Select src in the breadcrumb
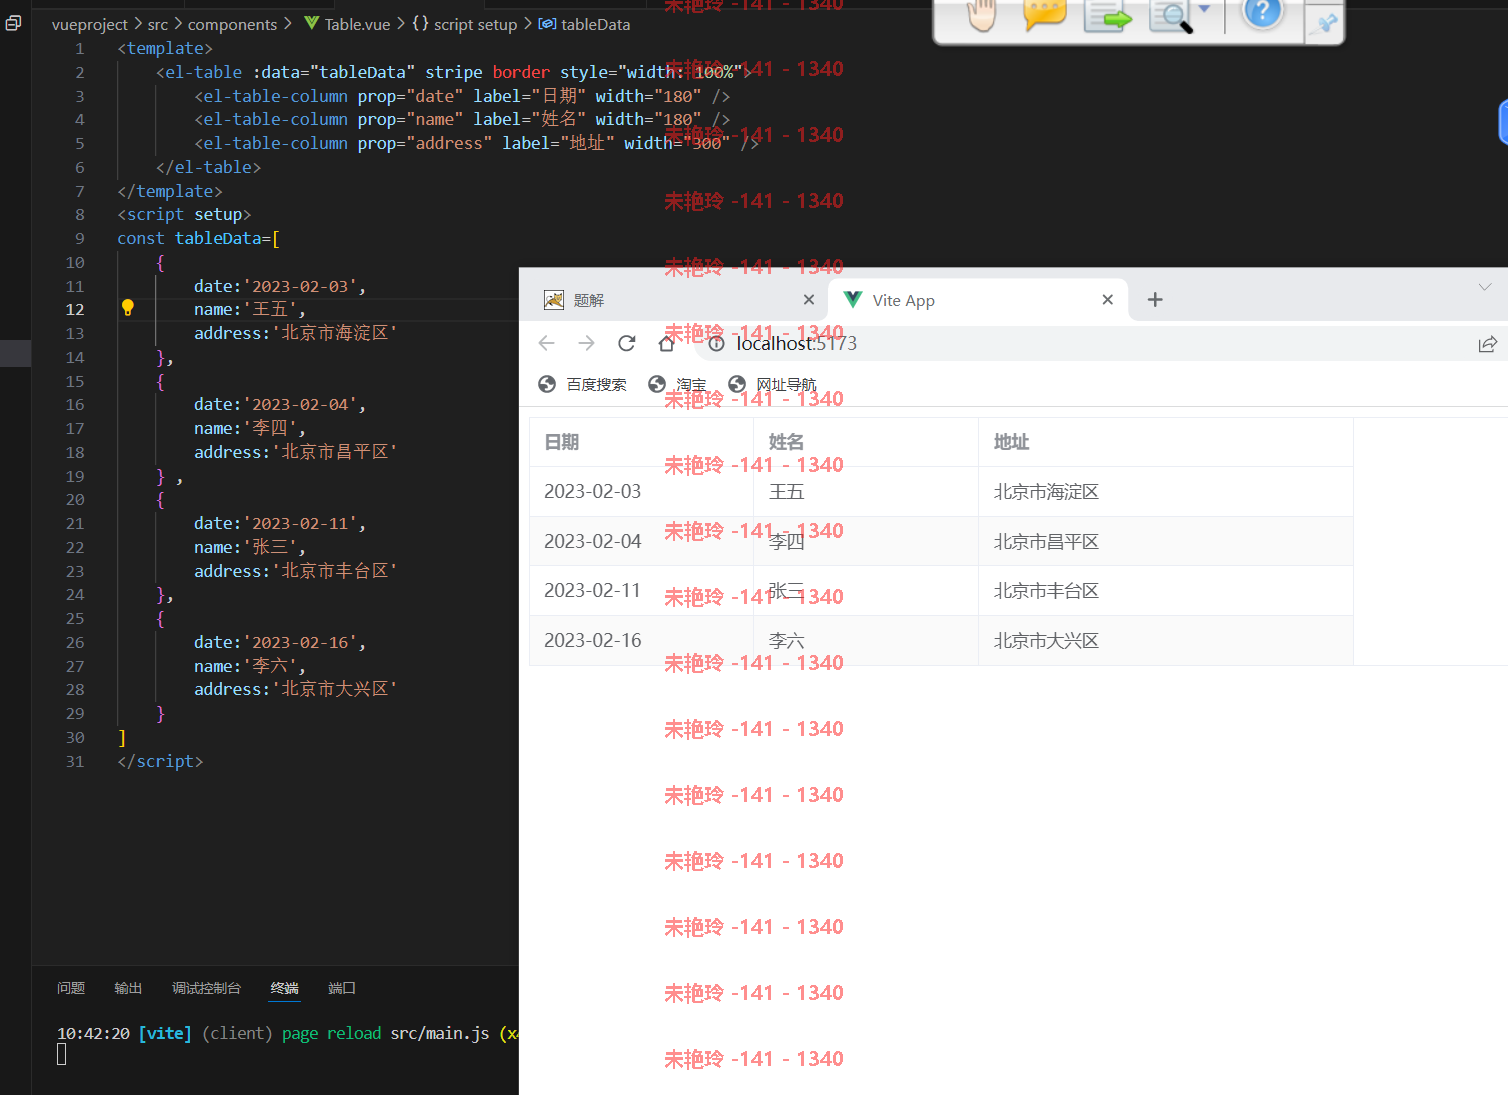The height and width of the screenshot is (1095, 1508). [158, 24]
